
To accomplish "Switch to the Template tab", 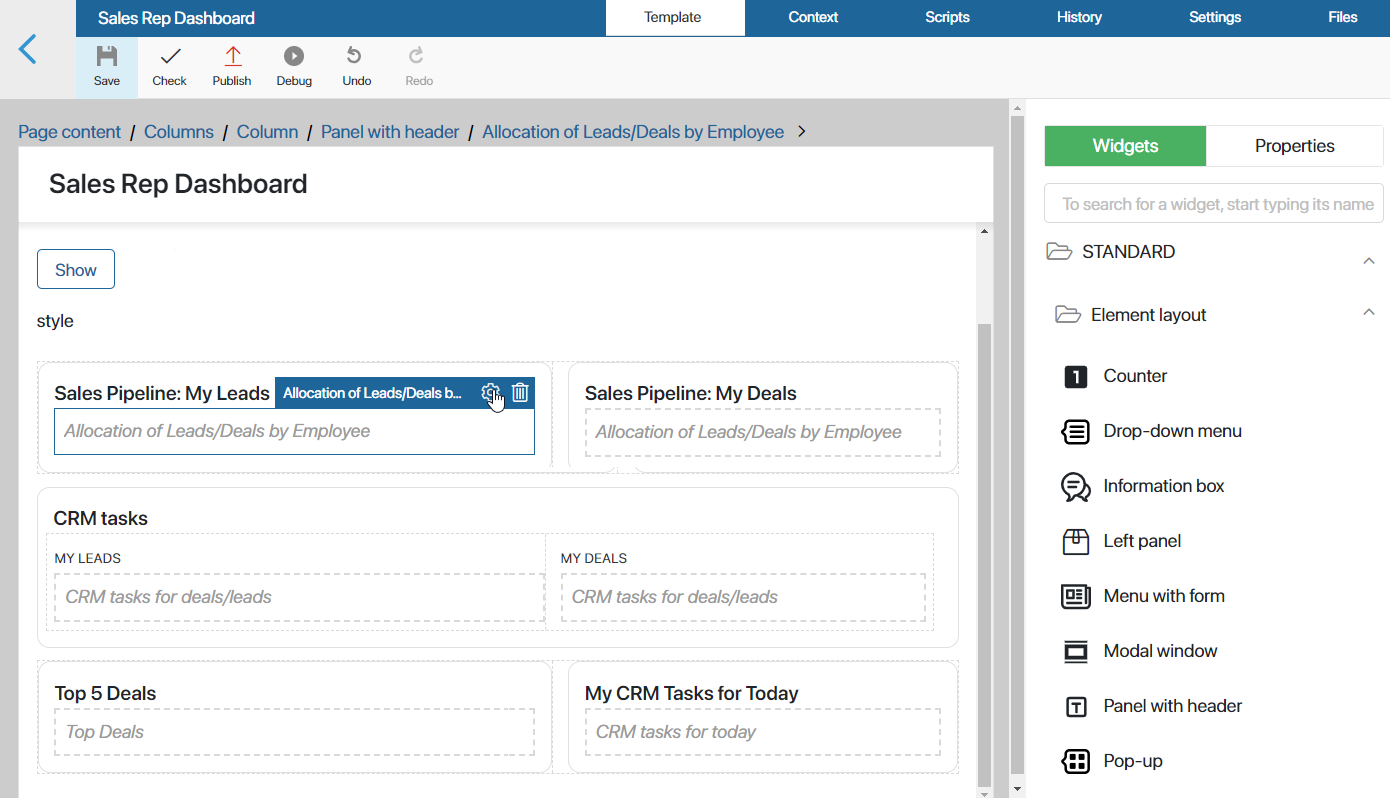I will coord(673,18).
